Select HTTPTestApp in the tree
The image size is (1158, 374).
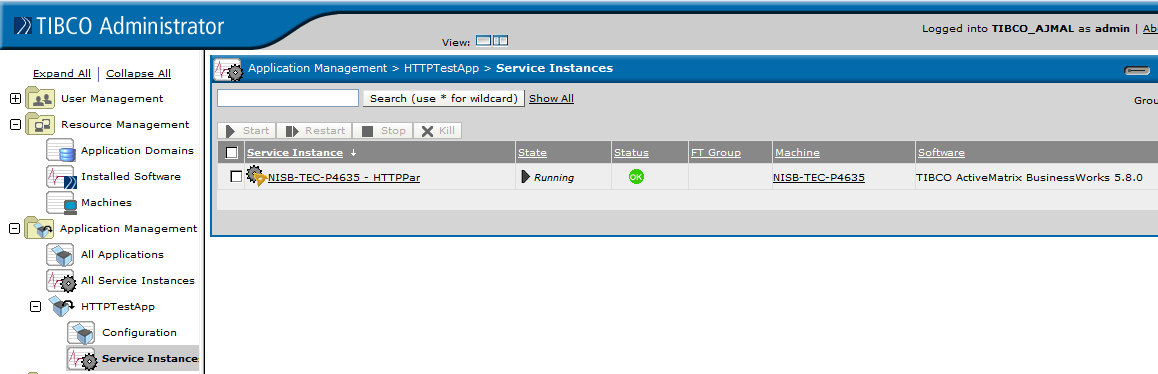point(118,306)
